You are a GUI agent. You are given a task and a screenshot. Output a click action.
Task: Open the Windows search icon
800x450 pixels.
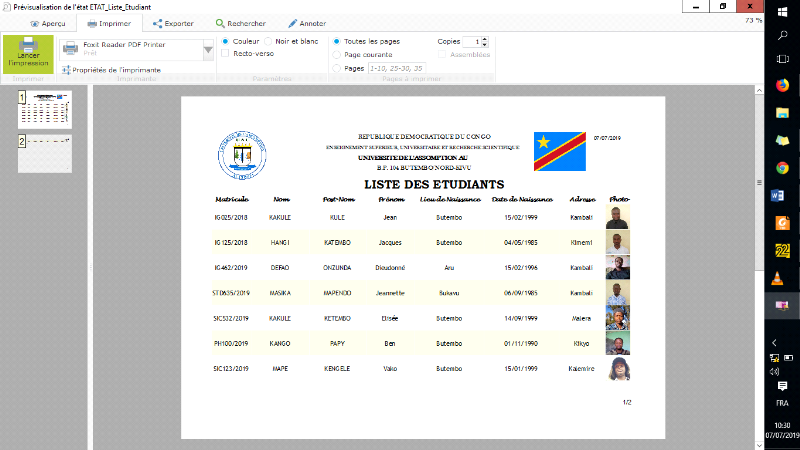tap(782, 37)
